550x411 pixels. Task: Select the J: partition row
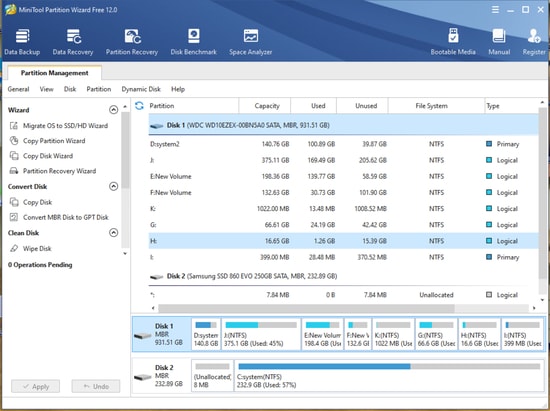click(x=343, y=160)
